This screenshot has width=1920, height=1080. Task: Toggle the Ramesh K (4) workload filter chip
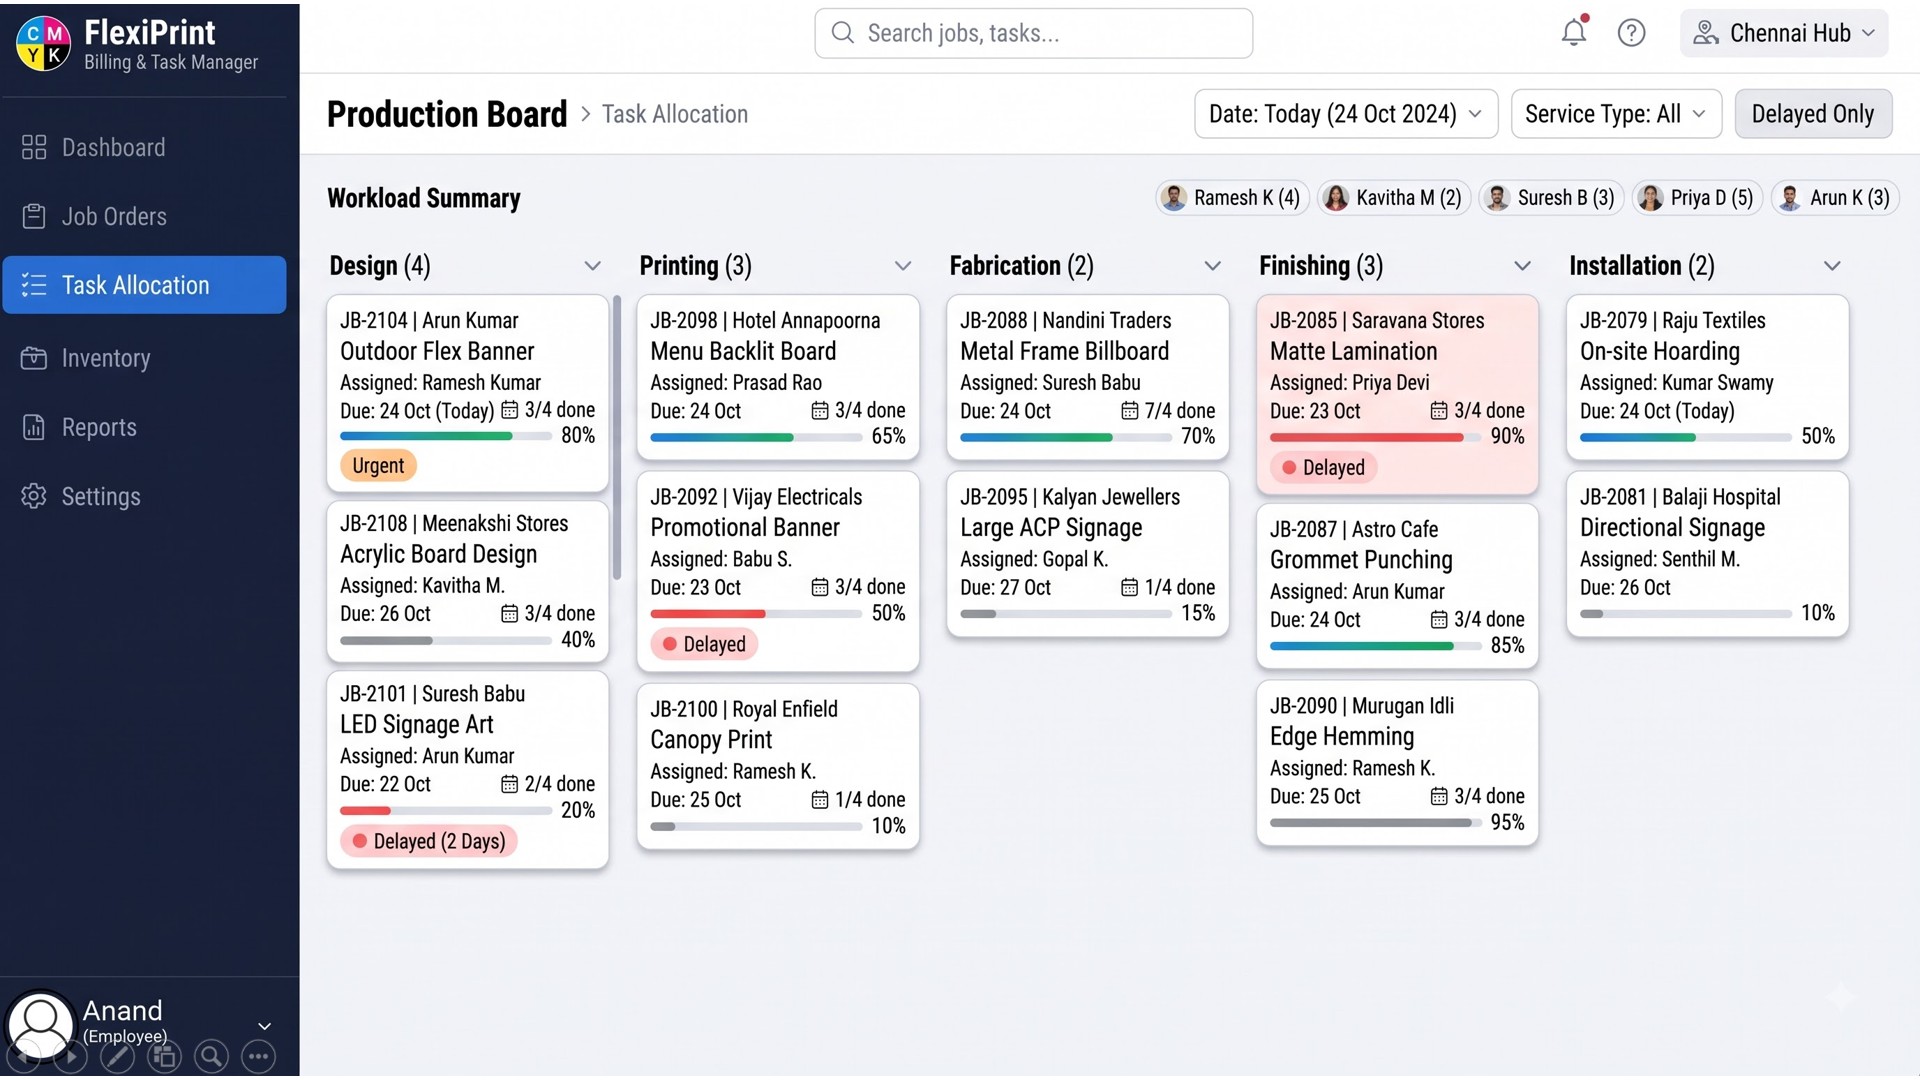pyautogui.click(x=1232, y=198)
